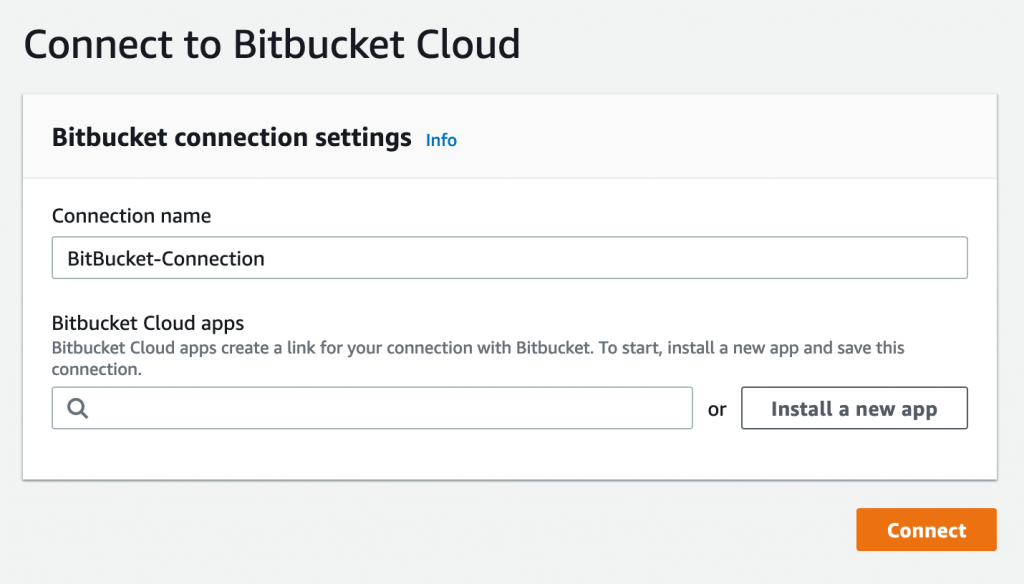This screenshot has height=584, width=1024.
Task: Click the Connection name label
Action: coord(131,215)
